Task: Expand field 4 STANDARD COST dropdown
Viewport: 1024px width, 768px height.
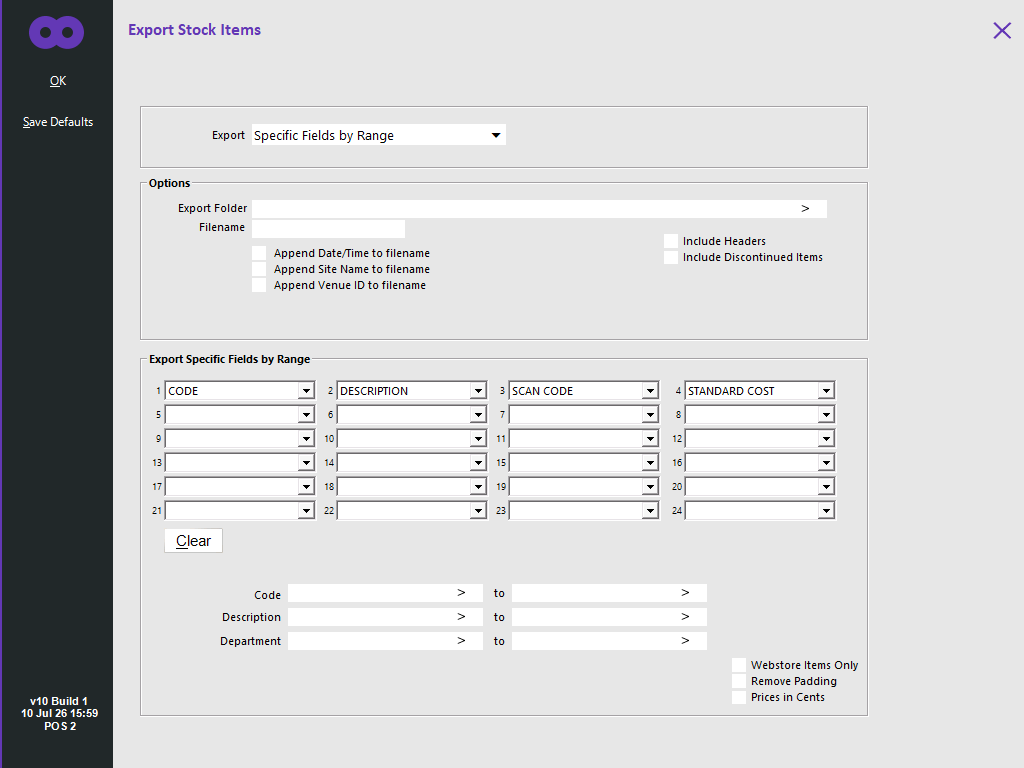Action: tap(826, 391)
